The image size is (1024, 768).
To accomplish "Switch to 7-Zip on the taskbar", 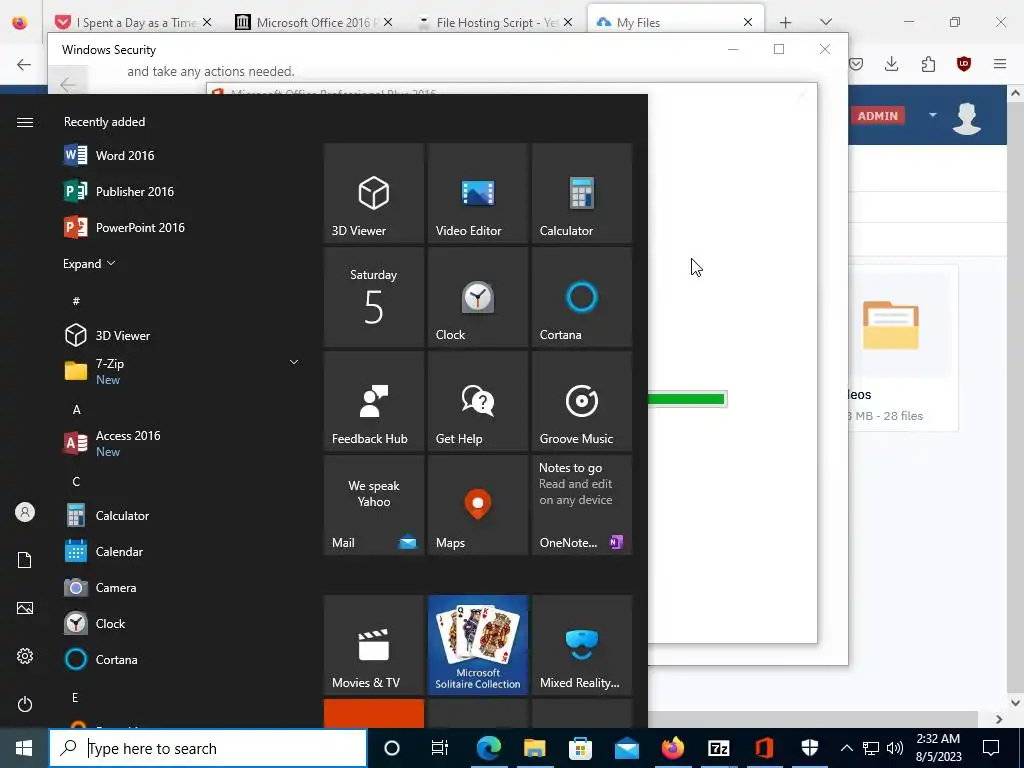I will [x=718, y=748].
